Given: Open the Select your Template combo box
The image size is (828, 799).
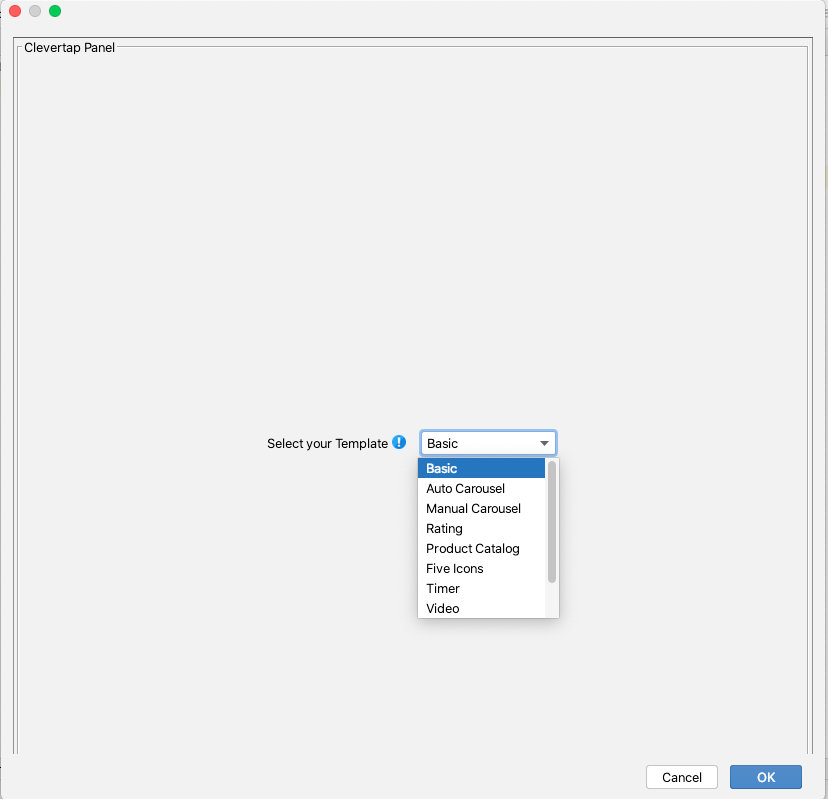Looking at the screenshot, I should [488, 443].
